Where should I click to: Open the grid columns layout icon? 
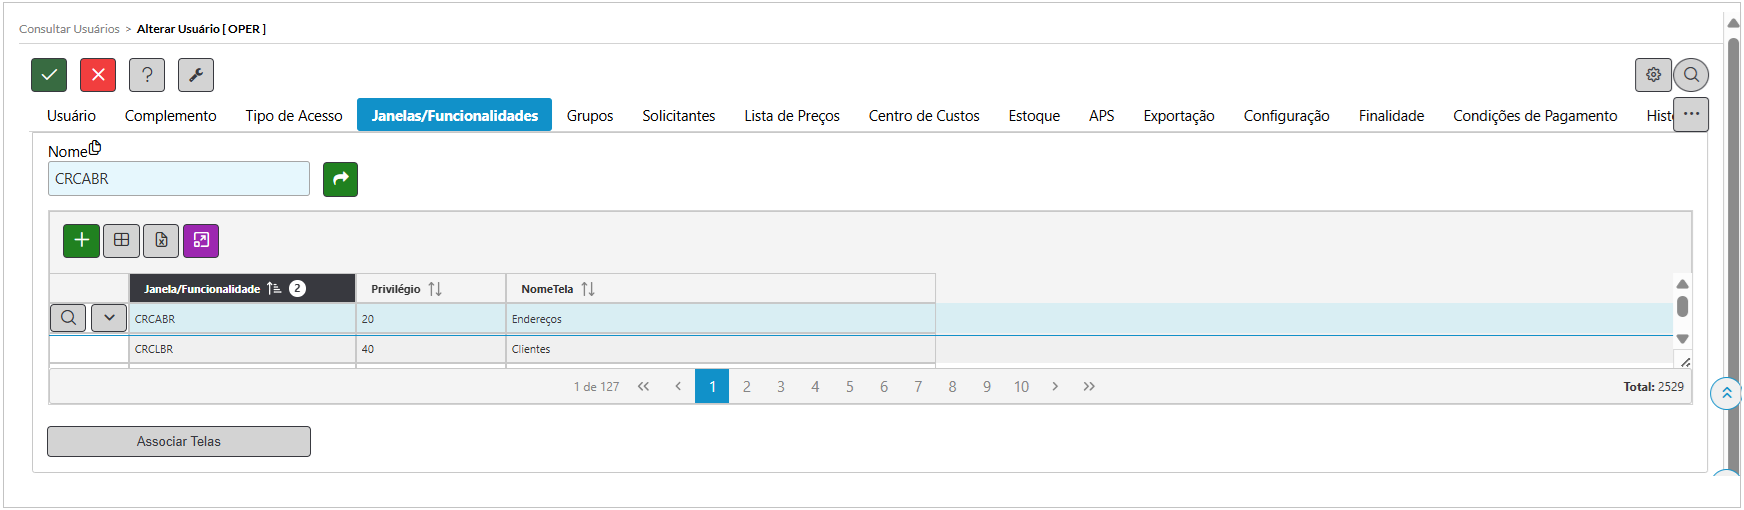coord(121,240)
